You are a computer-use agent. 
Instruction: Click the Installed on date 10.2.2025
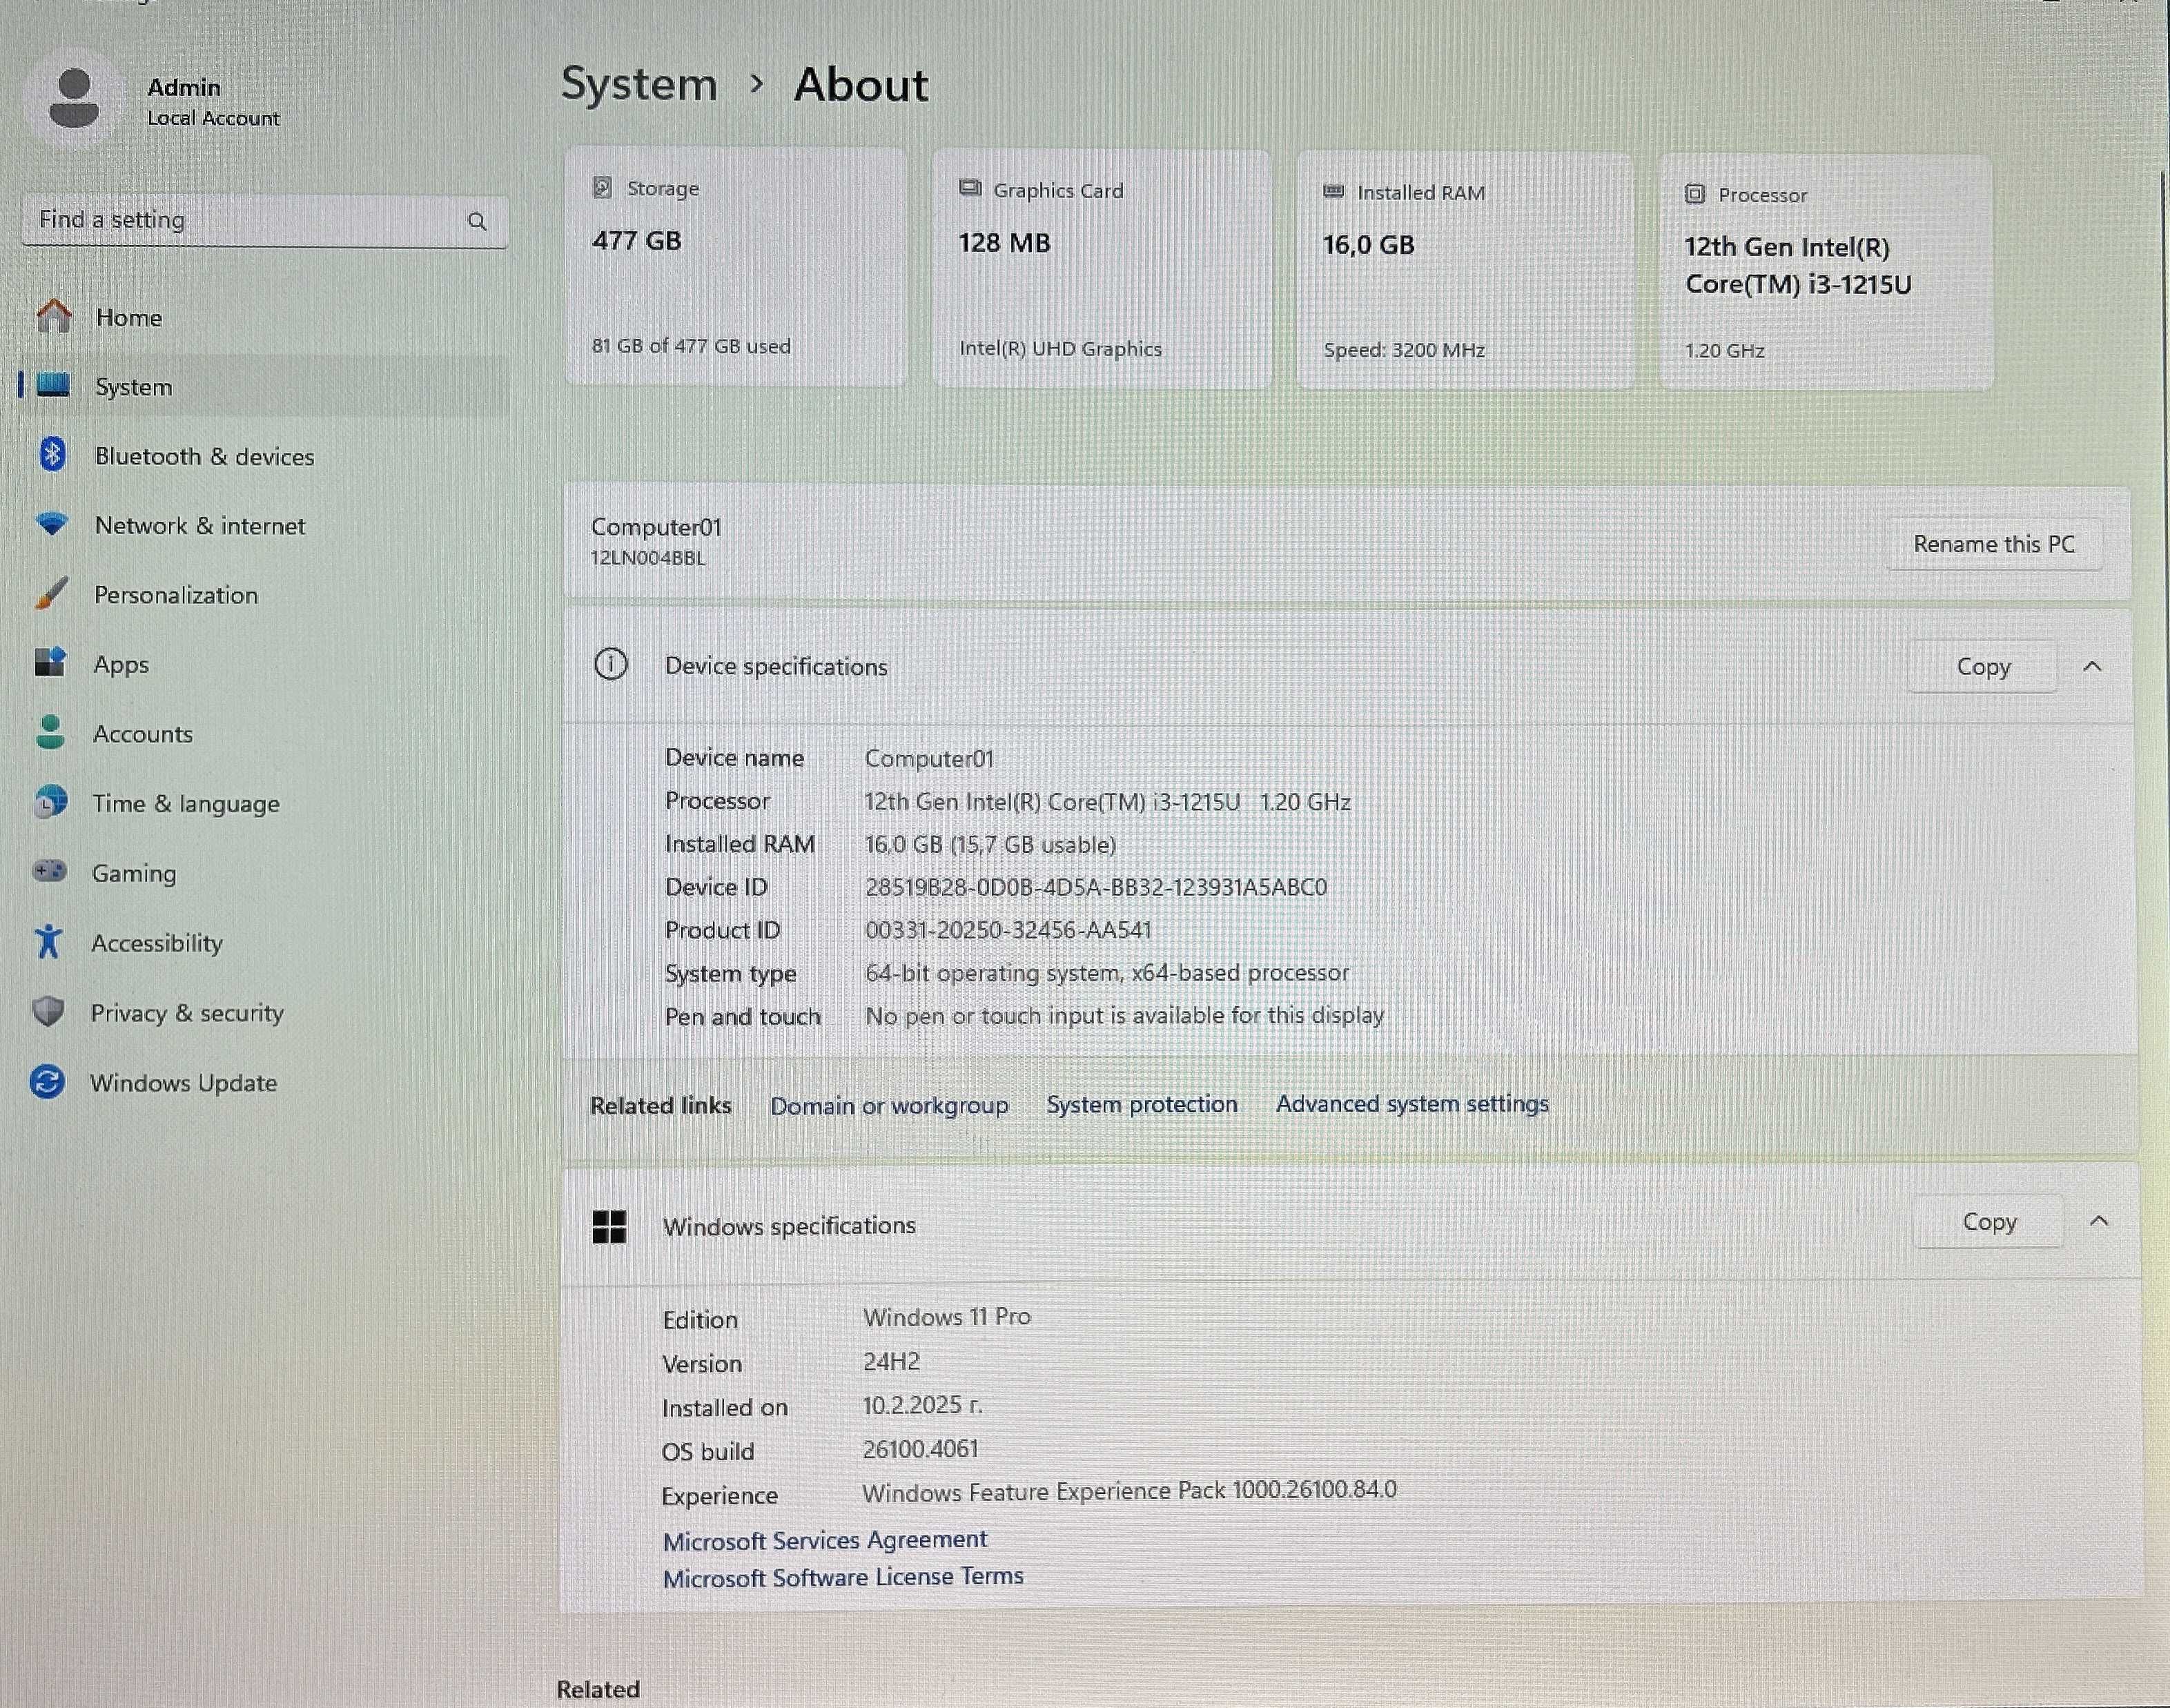(922, 1405)
